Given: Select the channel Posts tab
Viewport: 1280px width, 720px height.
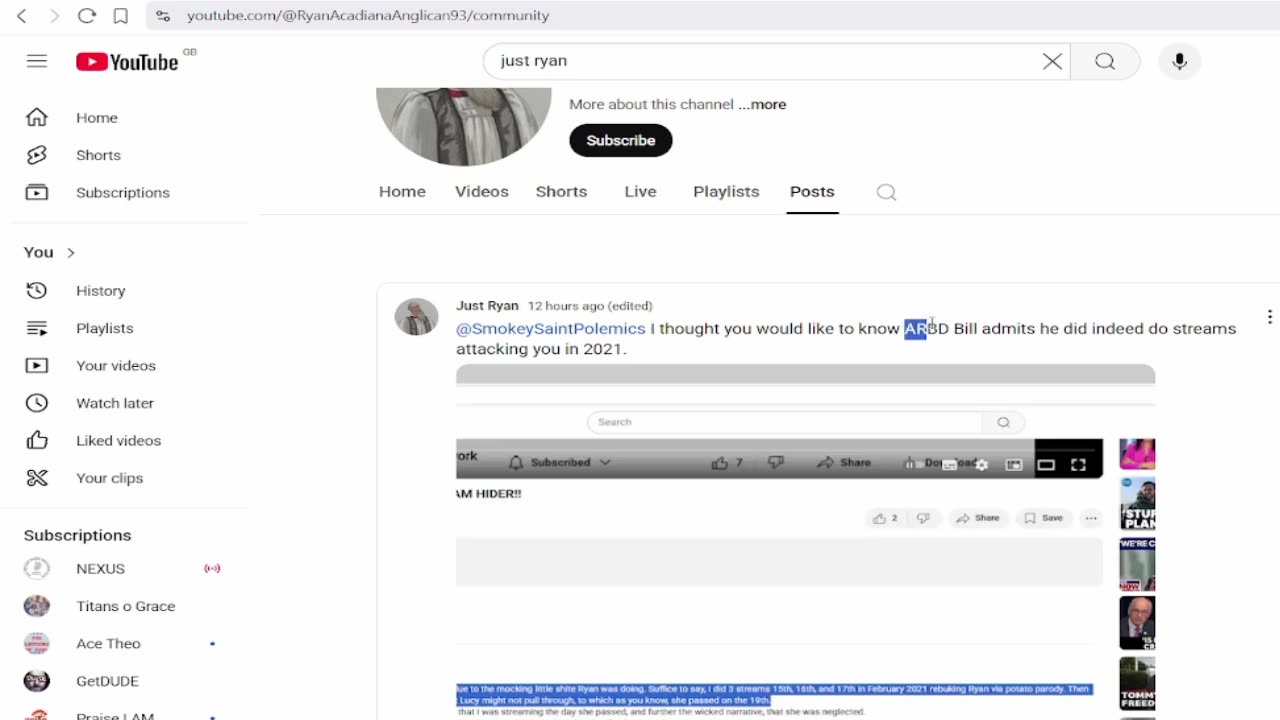Looking at the screenshot, I should coord(812,192).
